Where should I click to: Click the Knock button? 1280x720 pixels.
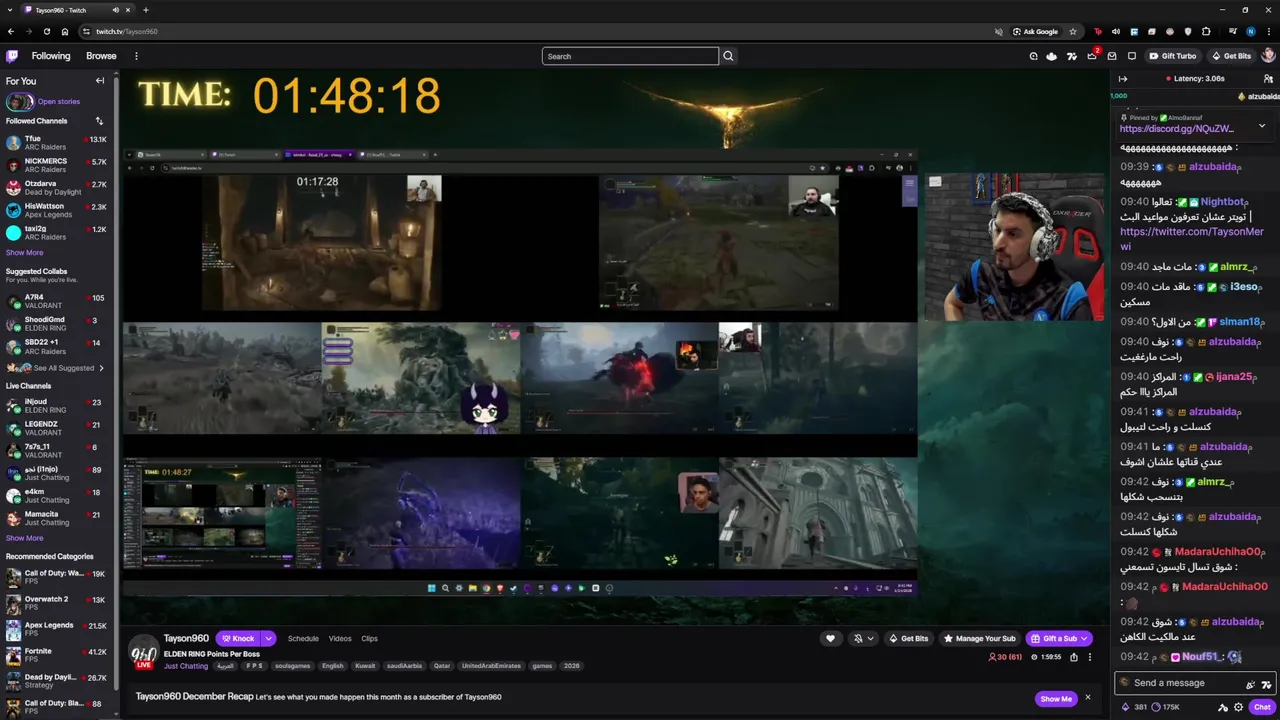(x=238, y=638)
